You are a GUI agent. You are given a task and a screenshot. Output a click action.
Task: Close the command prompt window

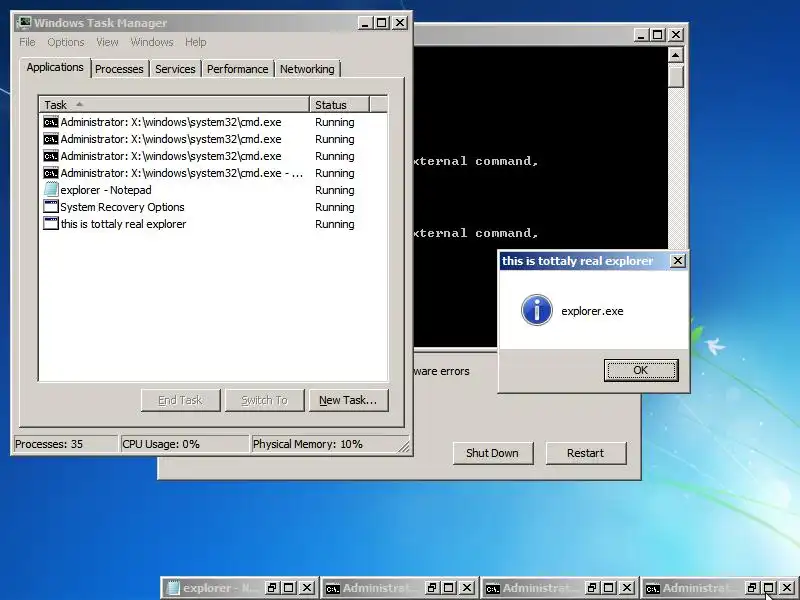pos(676,35)
